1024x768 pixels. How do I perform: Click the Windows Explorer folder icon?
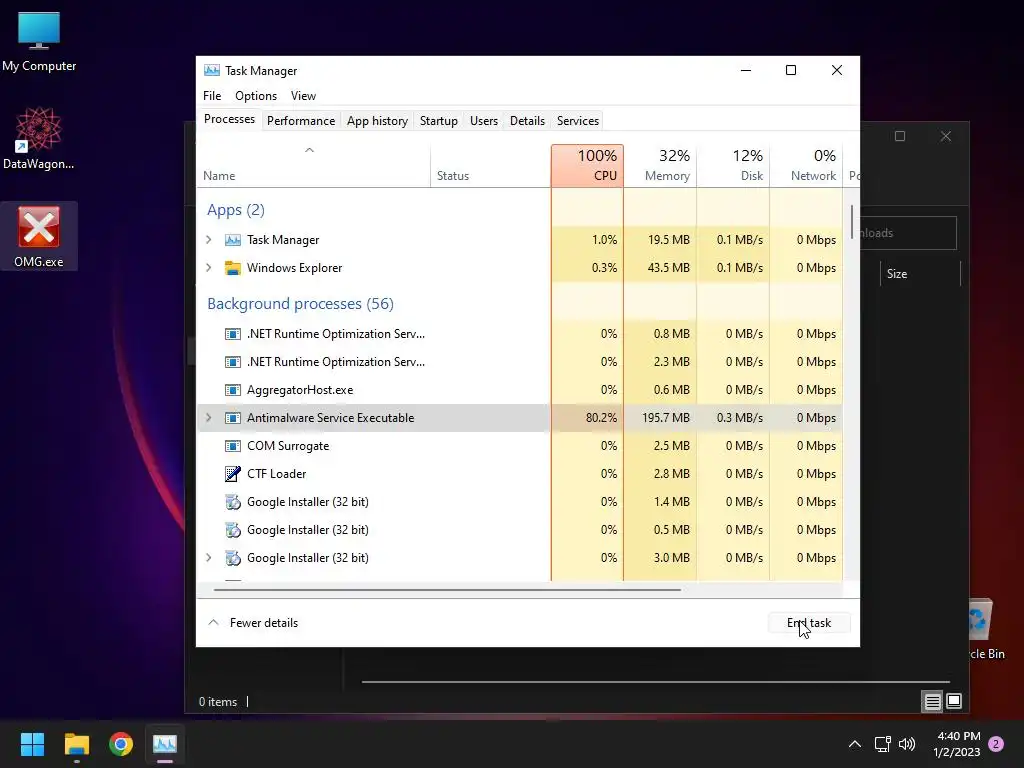(232, 268)
